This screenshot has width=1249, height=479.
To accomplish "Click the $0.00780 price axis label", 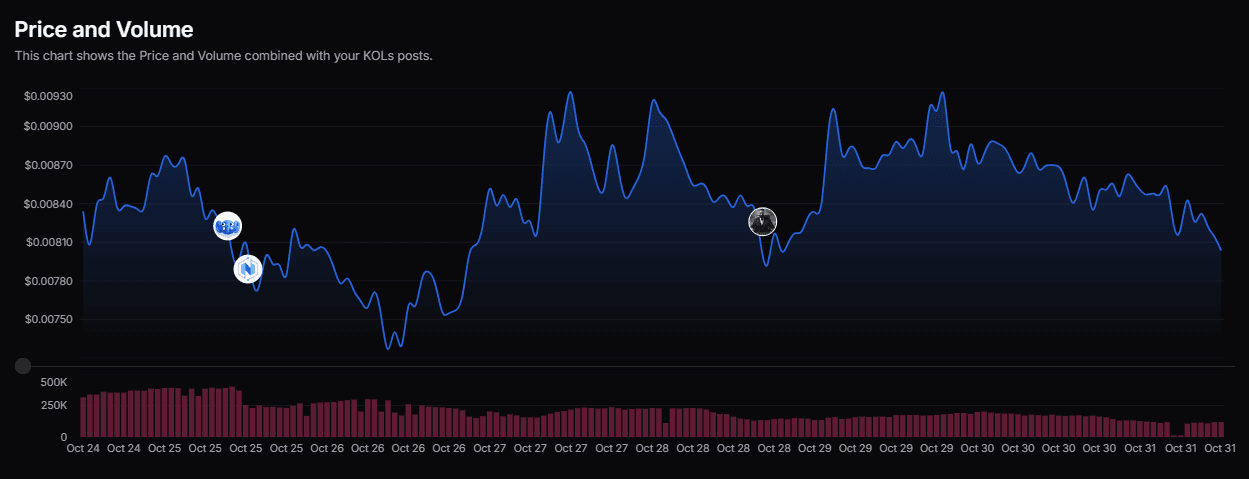I will pyautogui.click(x=49, y=281).
